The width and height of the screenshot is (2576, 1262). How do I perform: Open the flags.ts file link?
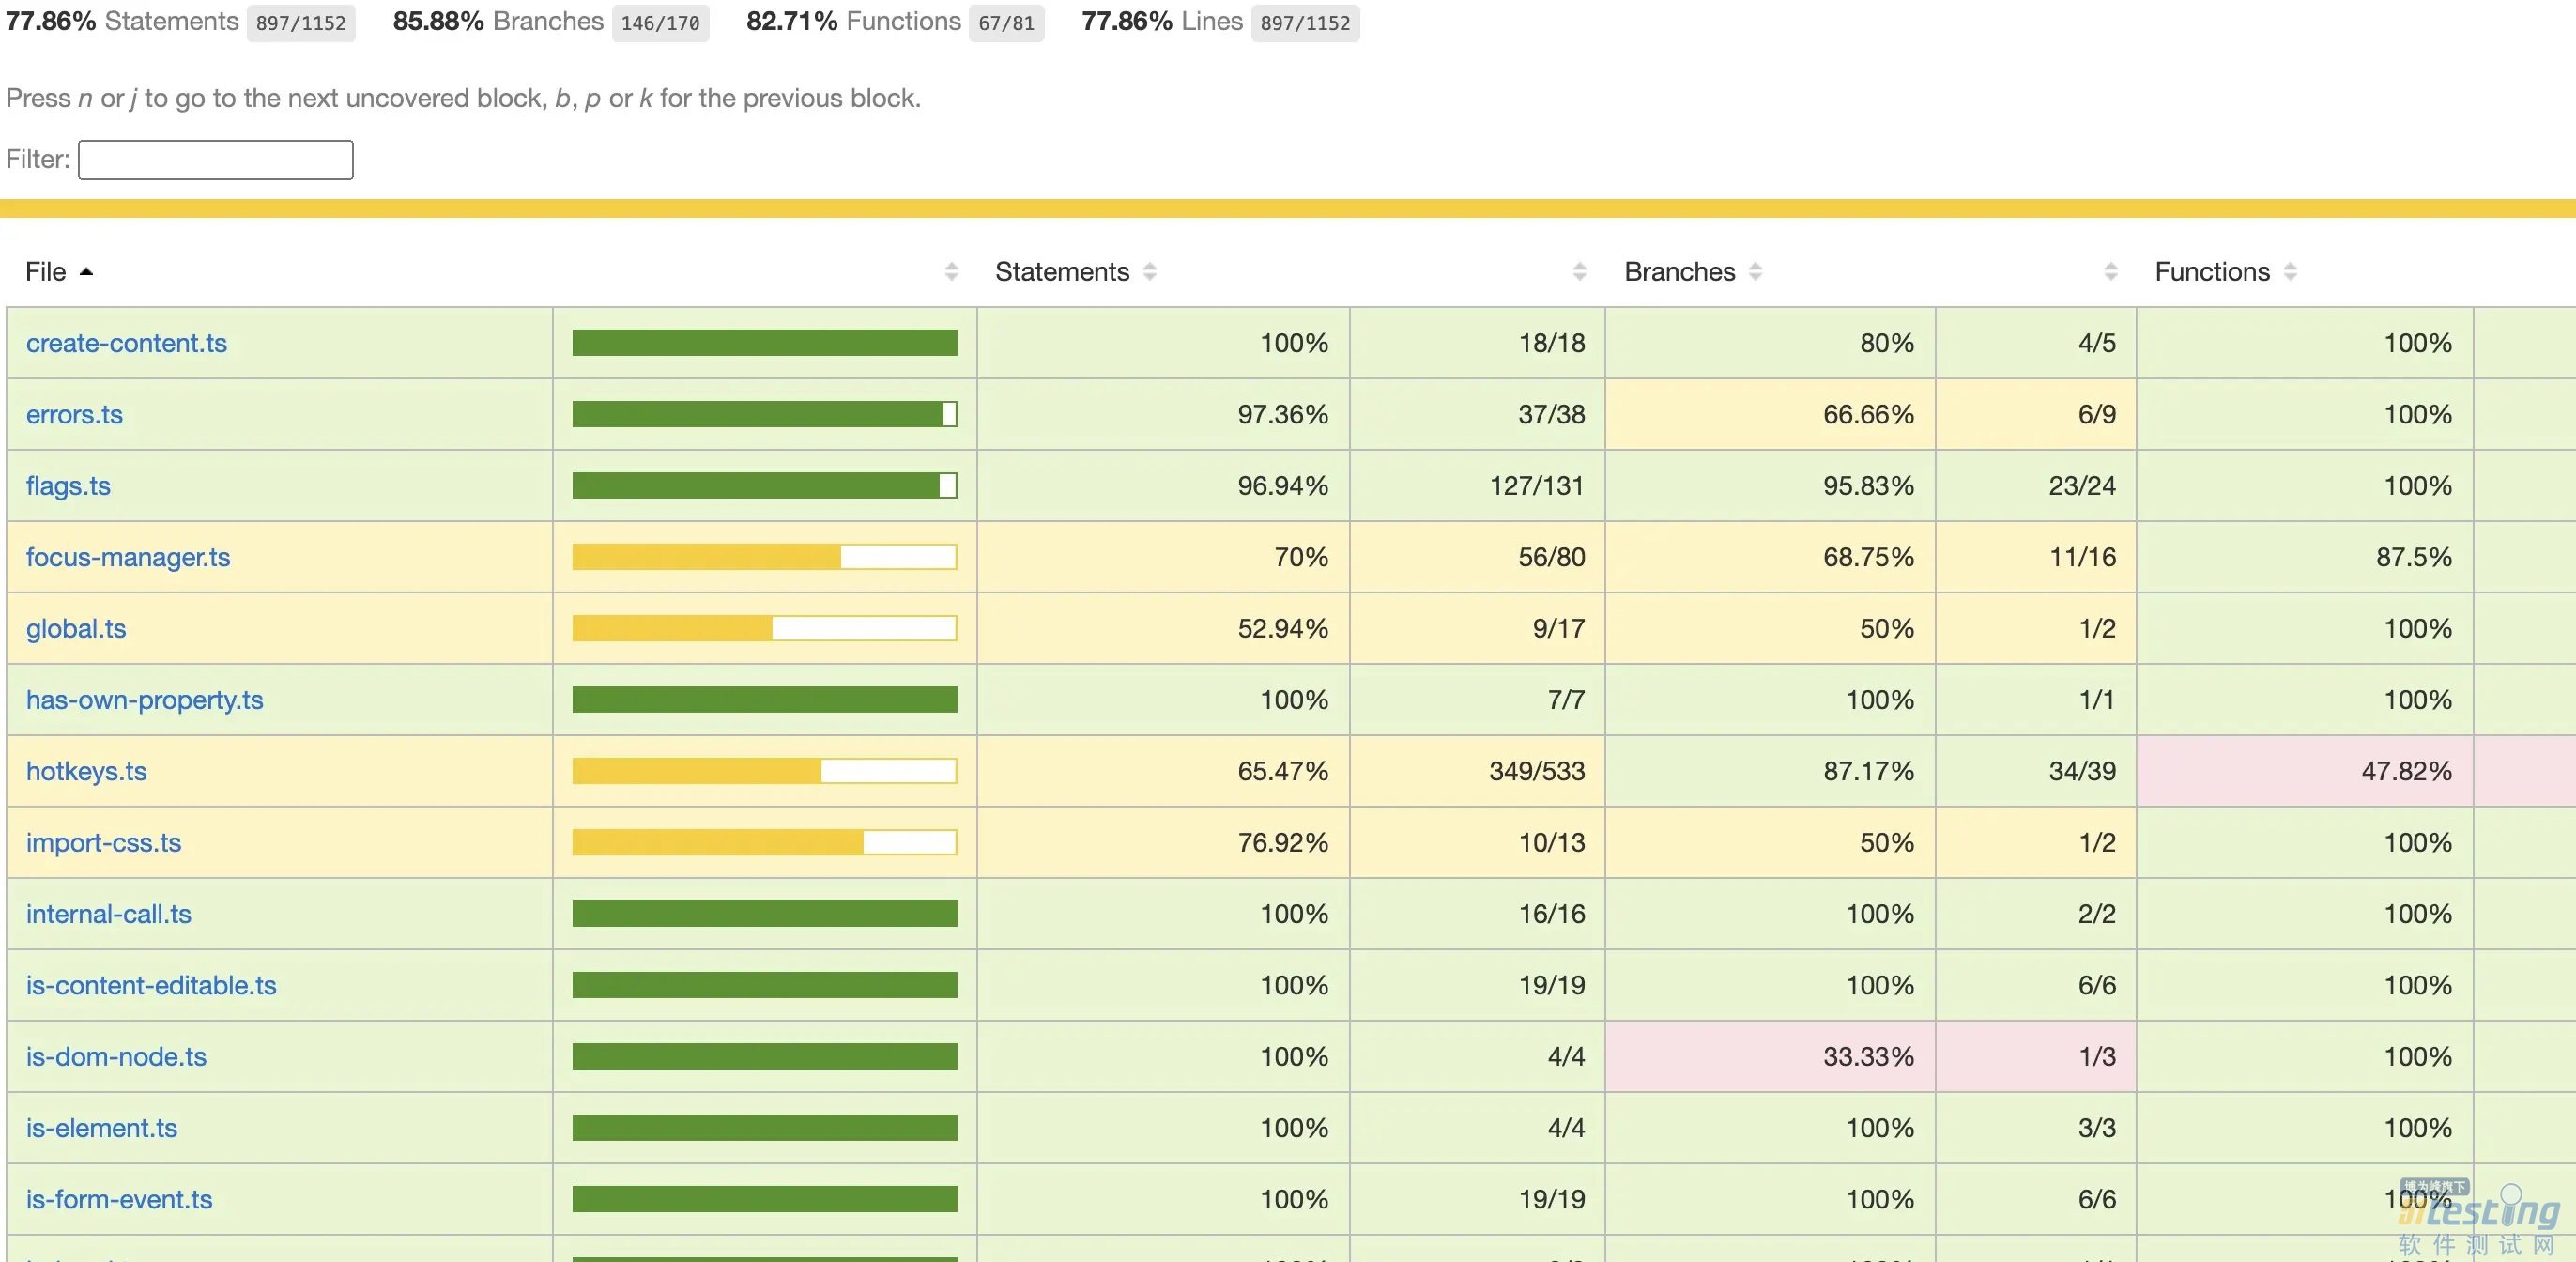(68, 486)
